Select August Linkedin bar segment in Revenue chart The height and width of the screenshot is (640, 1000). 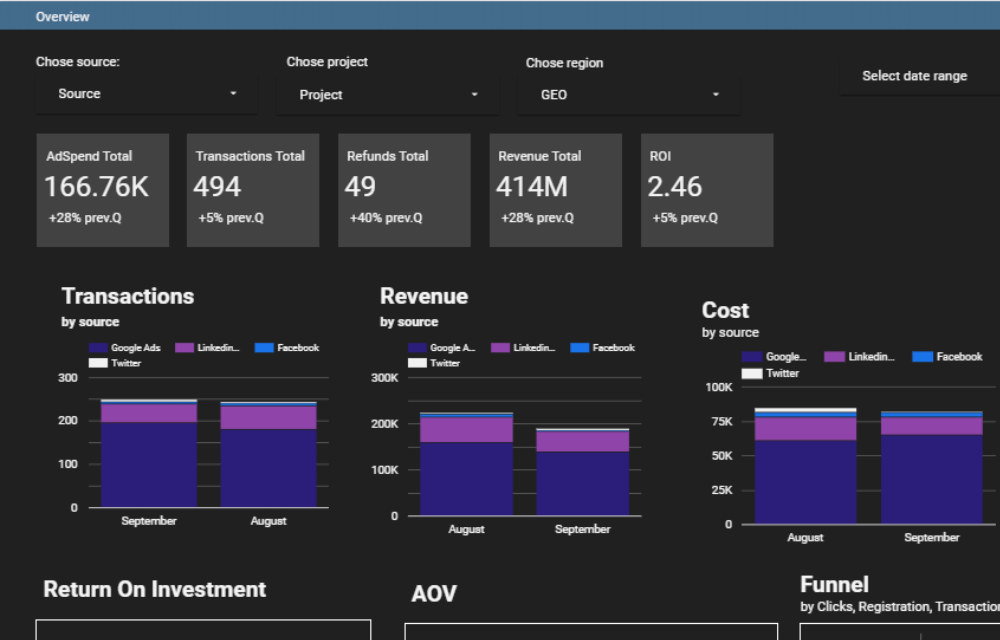[x=466, y=429]
